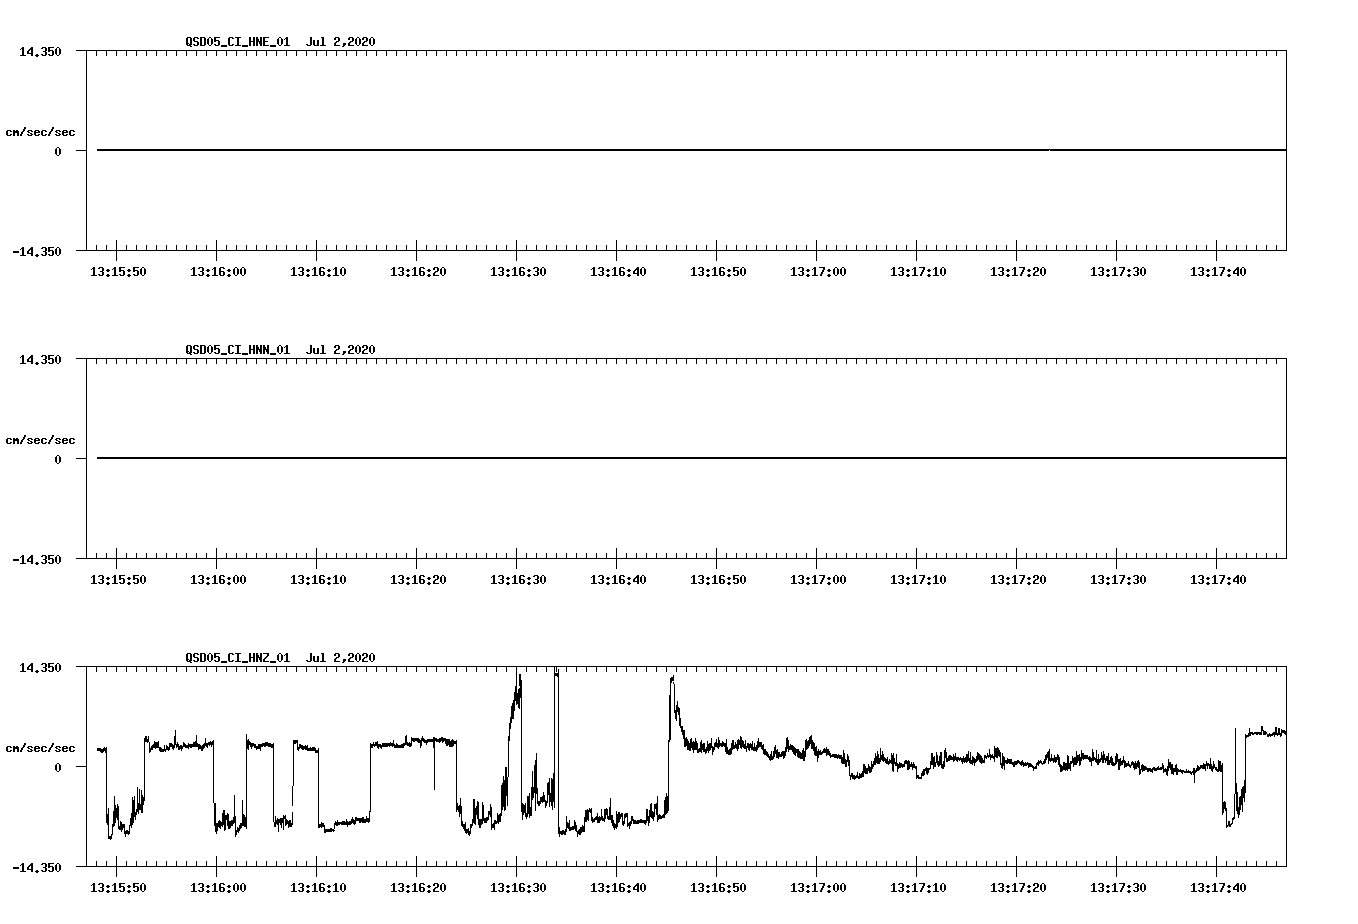Image resolution: width=1358 pixels, height=924 pixels.
Task: Click 13:16:30 on the HNE time axis
Action: point(518,271)
